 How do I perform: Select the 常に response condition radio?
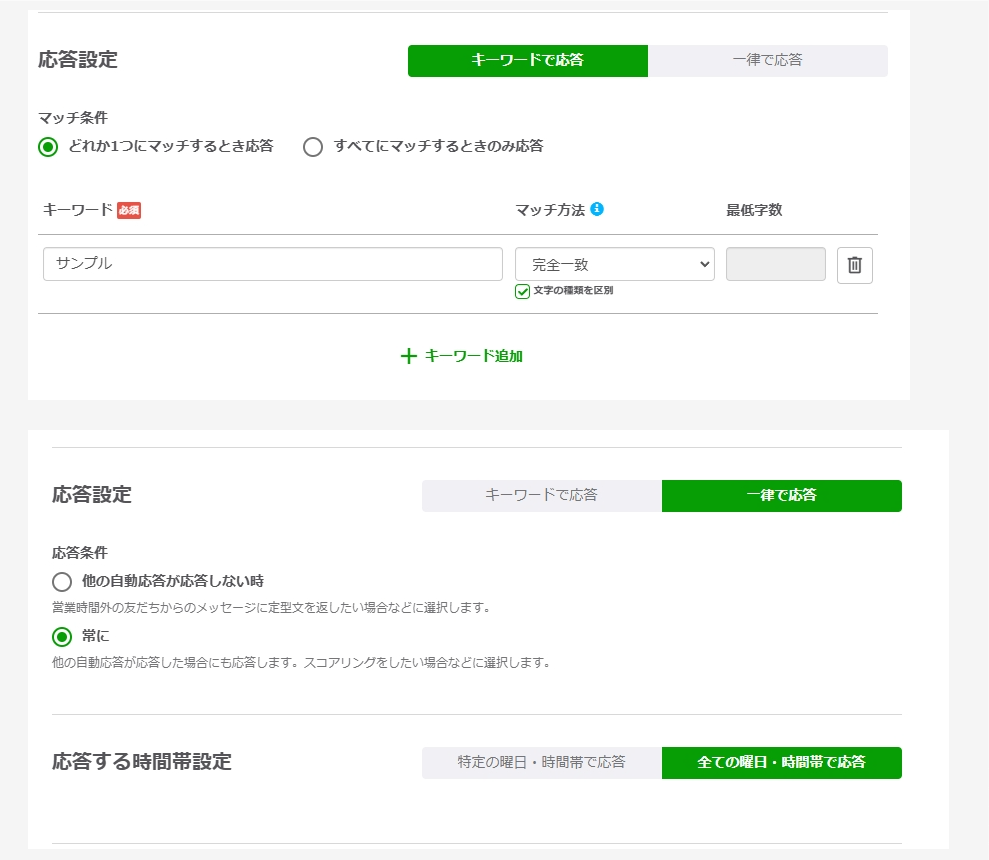coord(62,637)
